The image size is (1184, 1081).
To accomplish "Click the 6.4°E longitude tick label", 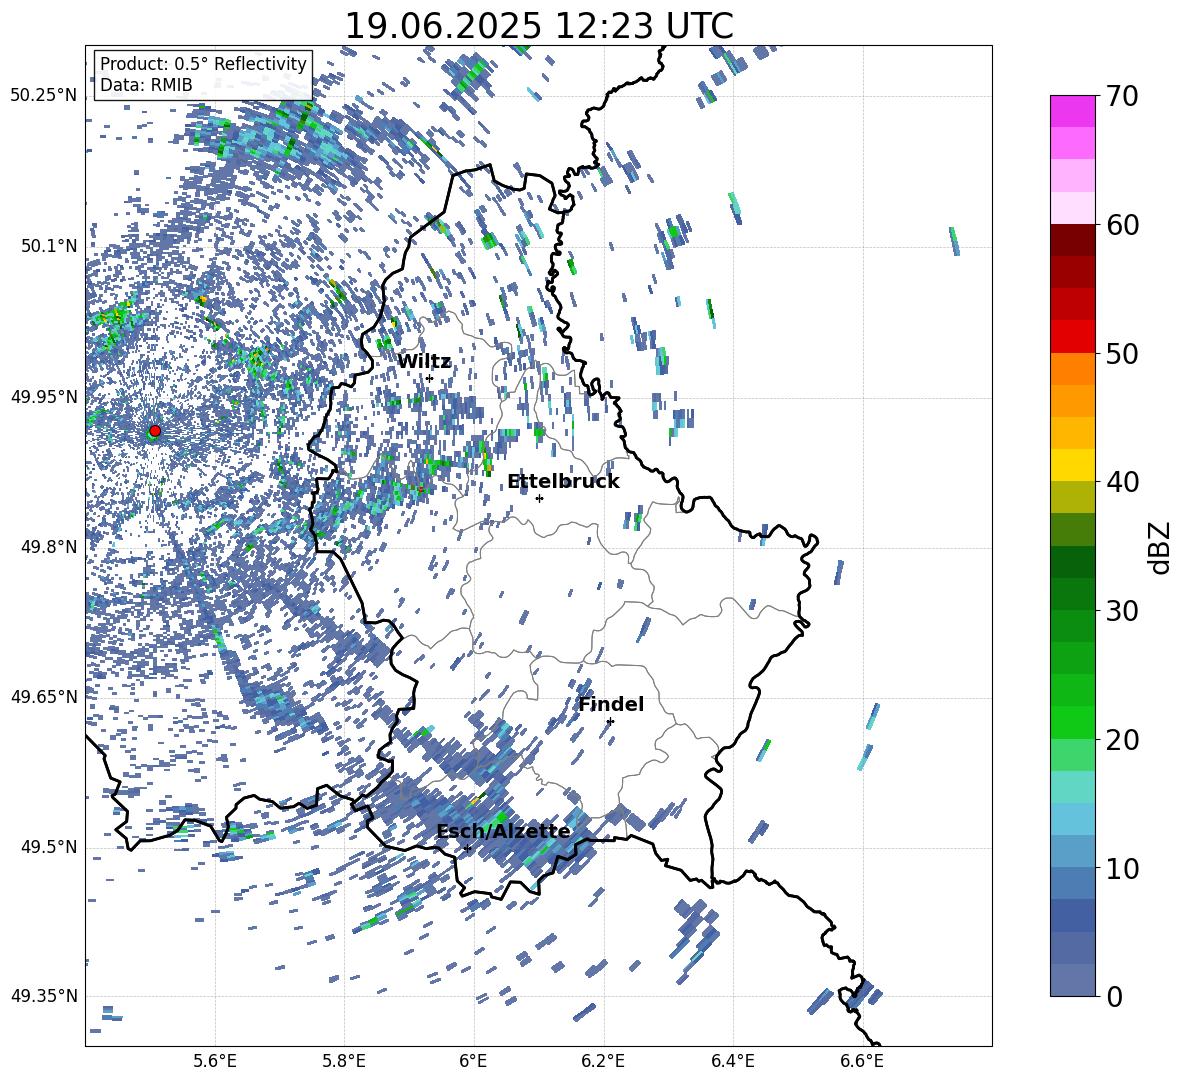I will (x=732, y=1061).
